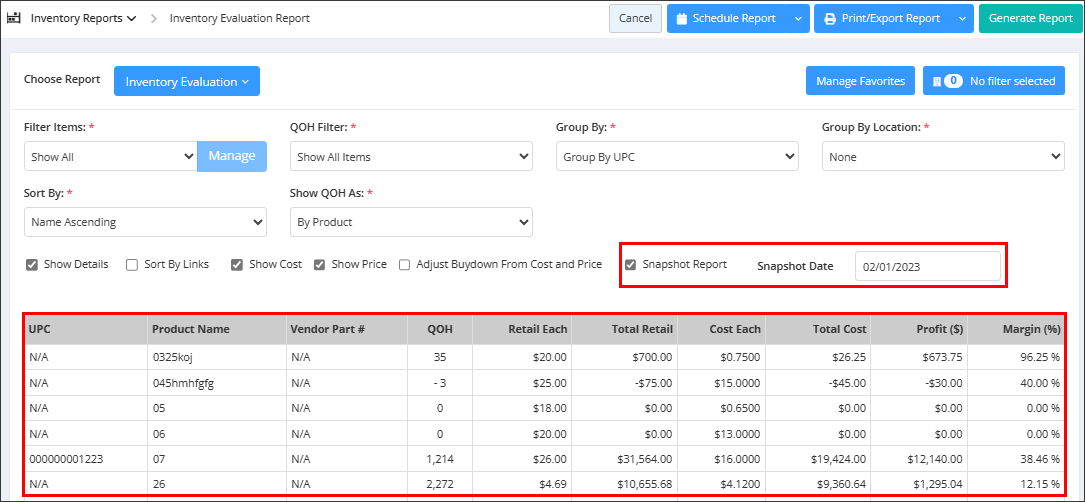Click the filter icon beside No filter selected
The image size is (1085, 502).
pyautogui.click(x=937, y=81)
